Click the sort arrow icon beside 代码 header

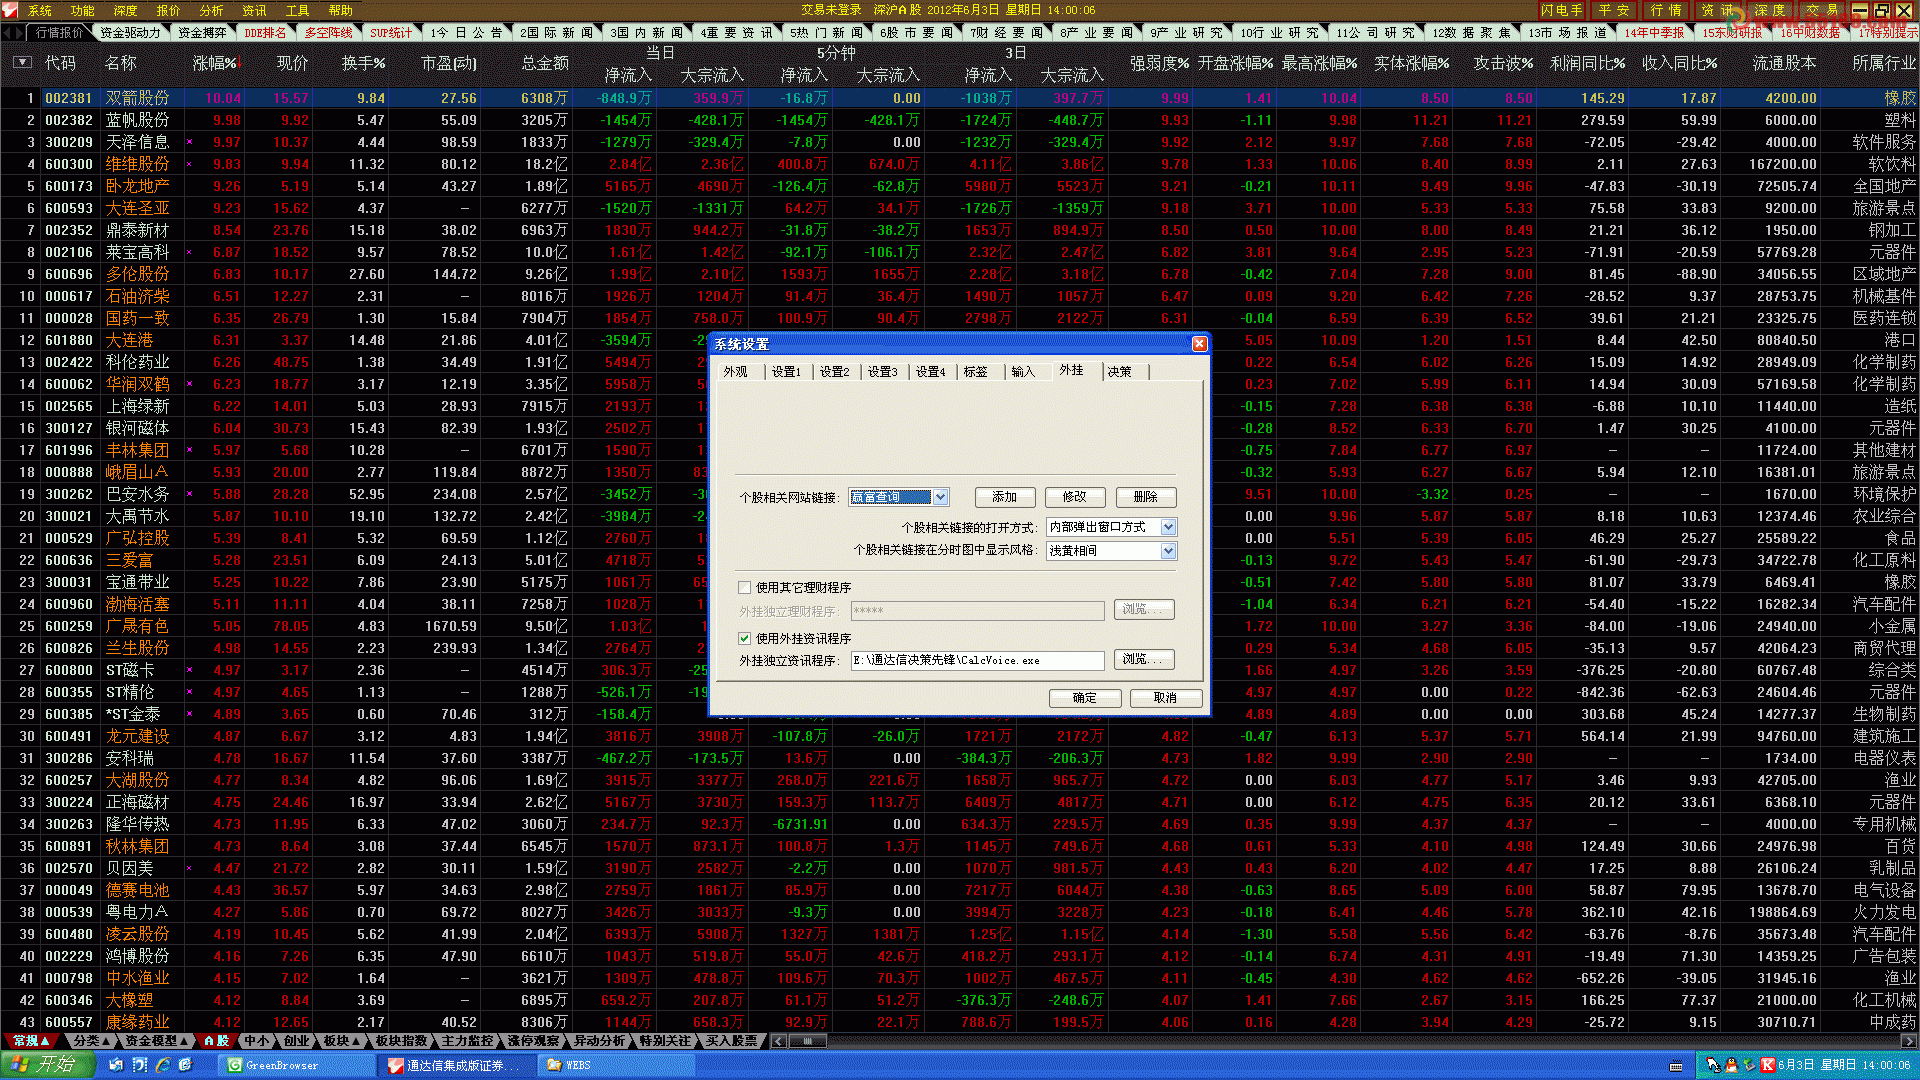coord(22,62)
